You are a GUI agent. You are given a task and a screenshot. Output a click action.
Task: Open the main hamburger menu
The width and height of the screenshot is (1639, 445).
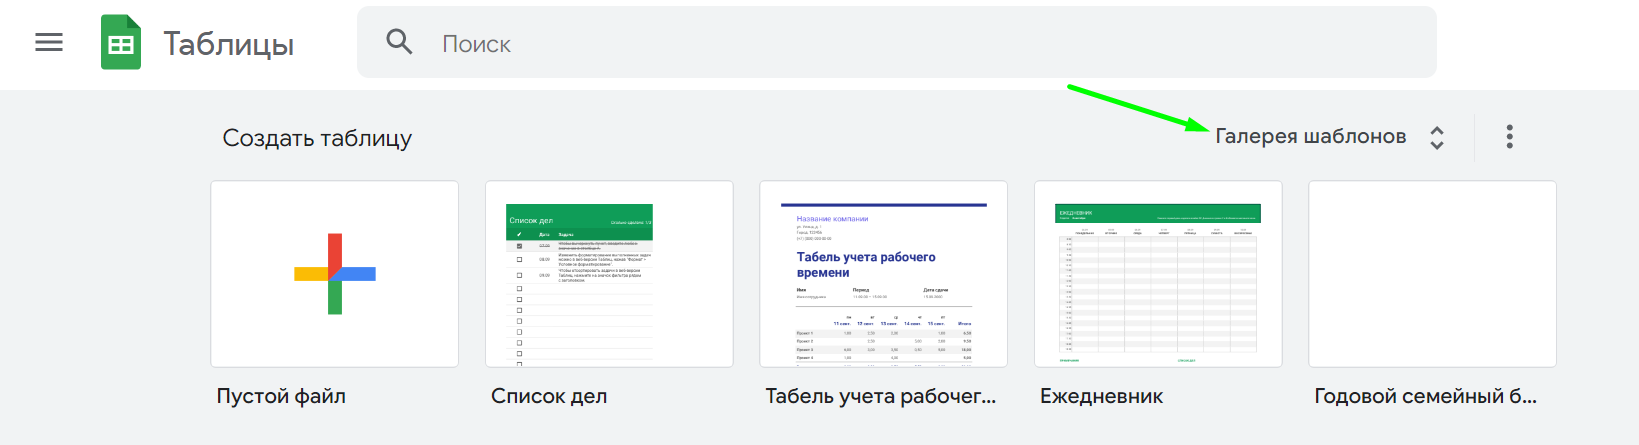pos(49,42)
